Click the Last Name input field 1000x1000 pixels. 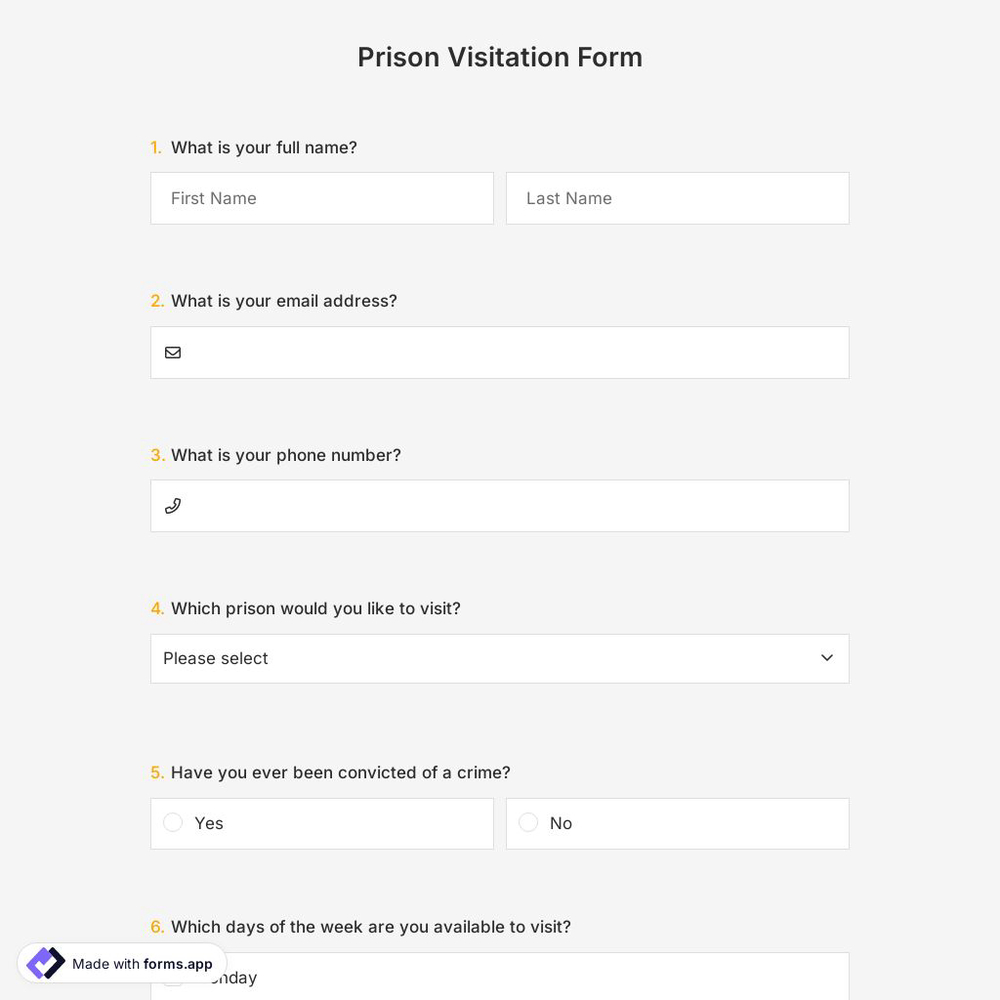[x=677, y=198]
